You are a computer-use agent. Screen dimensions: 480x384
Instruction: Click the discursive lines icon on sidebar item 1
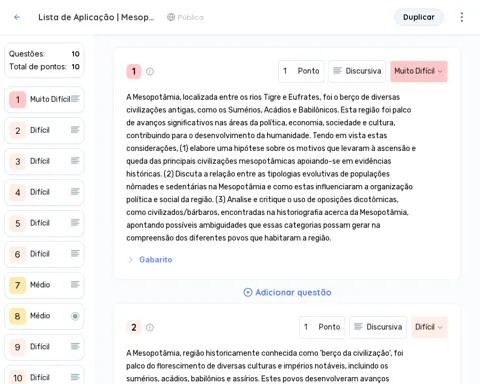[75, 99]
